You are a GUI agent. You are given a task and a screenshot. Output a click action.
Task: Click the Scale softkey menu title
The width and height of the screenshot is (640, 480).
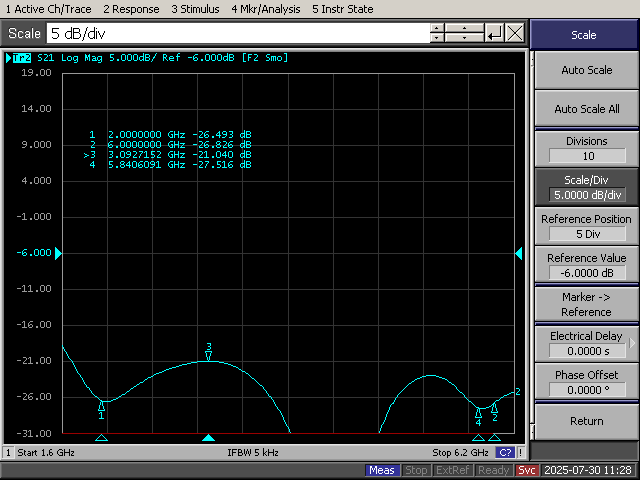584,35
